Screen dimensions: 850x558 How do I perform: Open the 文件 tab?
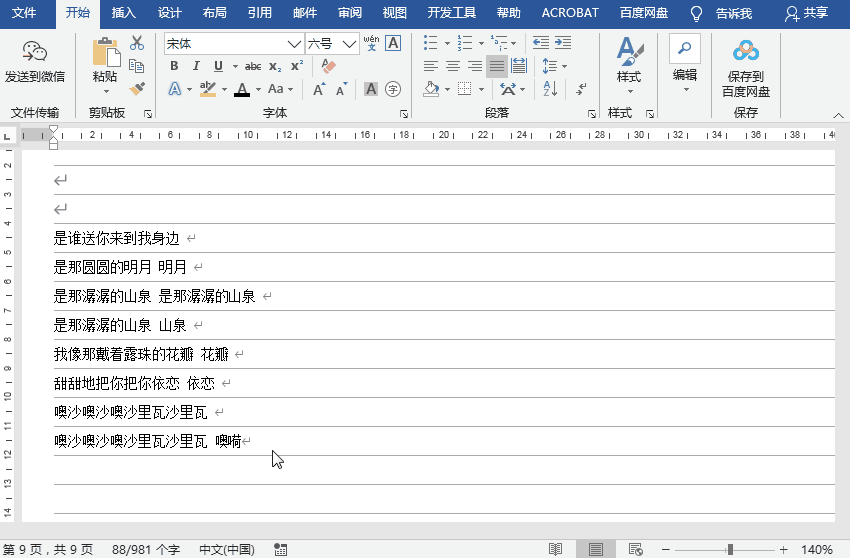pyautogui.click(x=24, y=13)
